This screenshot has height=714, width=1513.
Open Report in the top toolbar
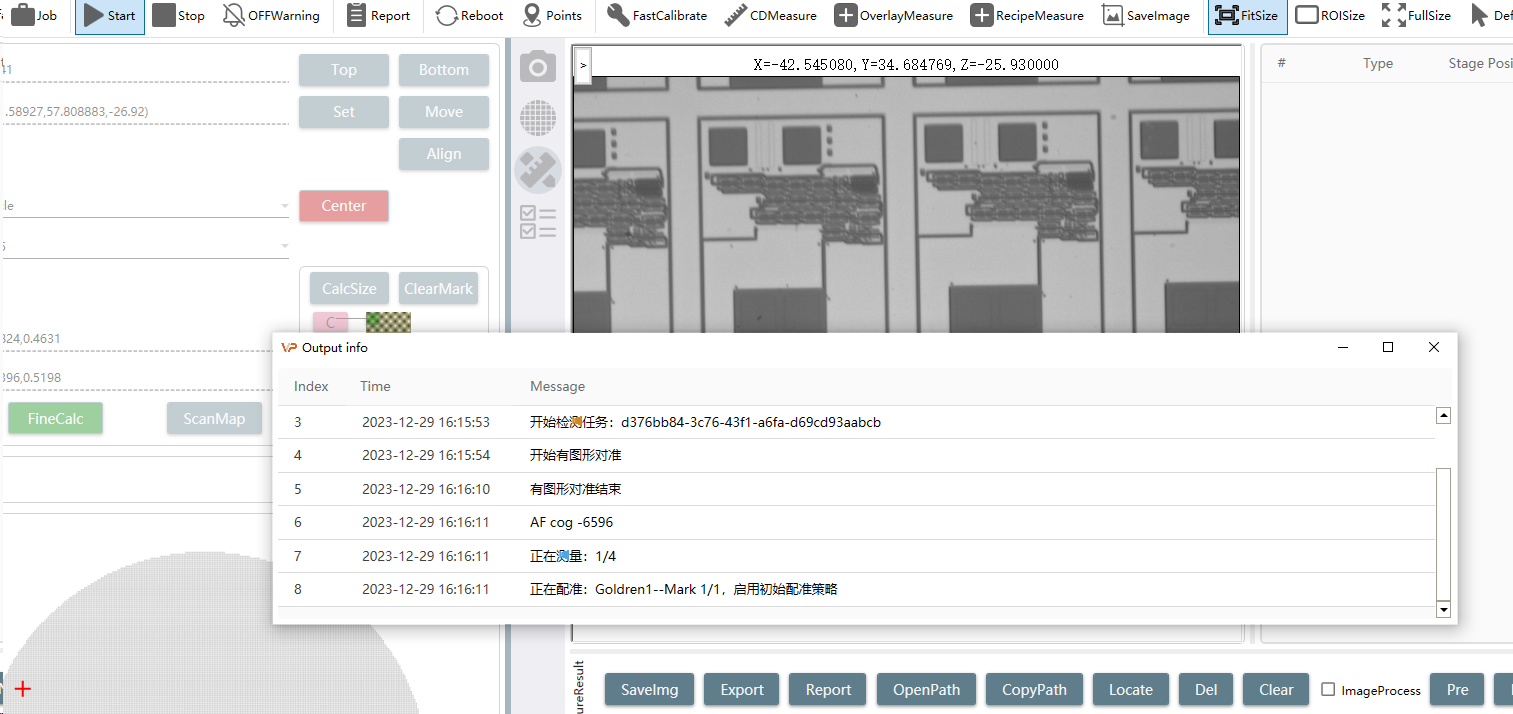[378, 16]
